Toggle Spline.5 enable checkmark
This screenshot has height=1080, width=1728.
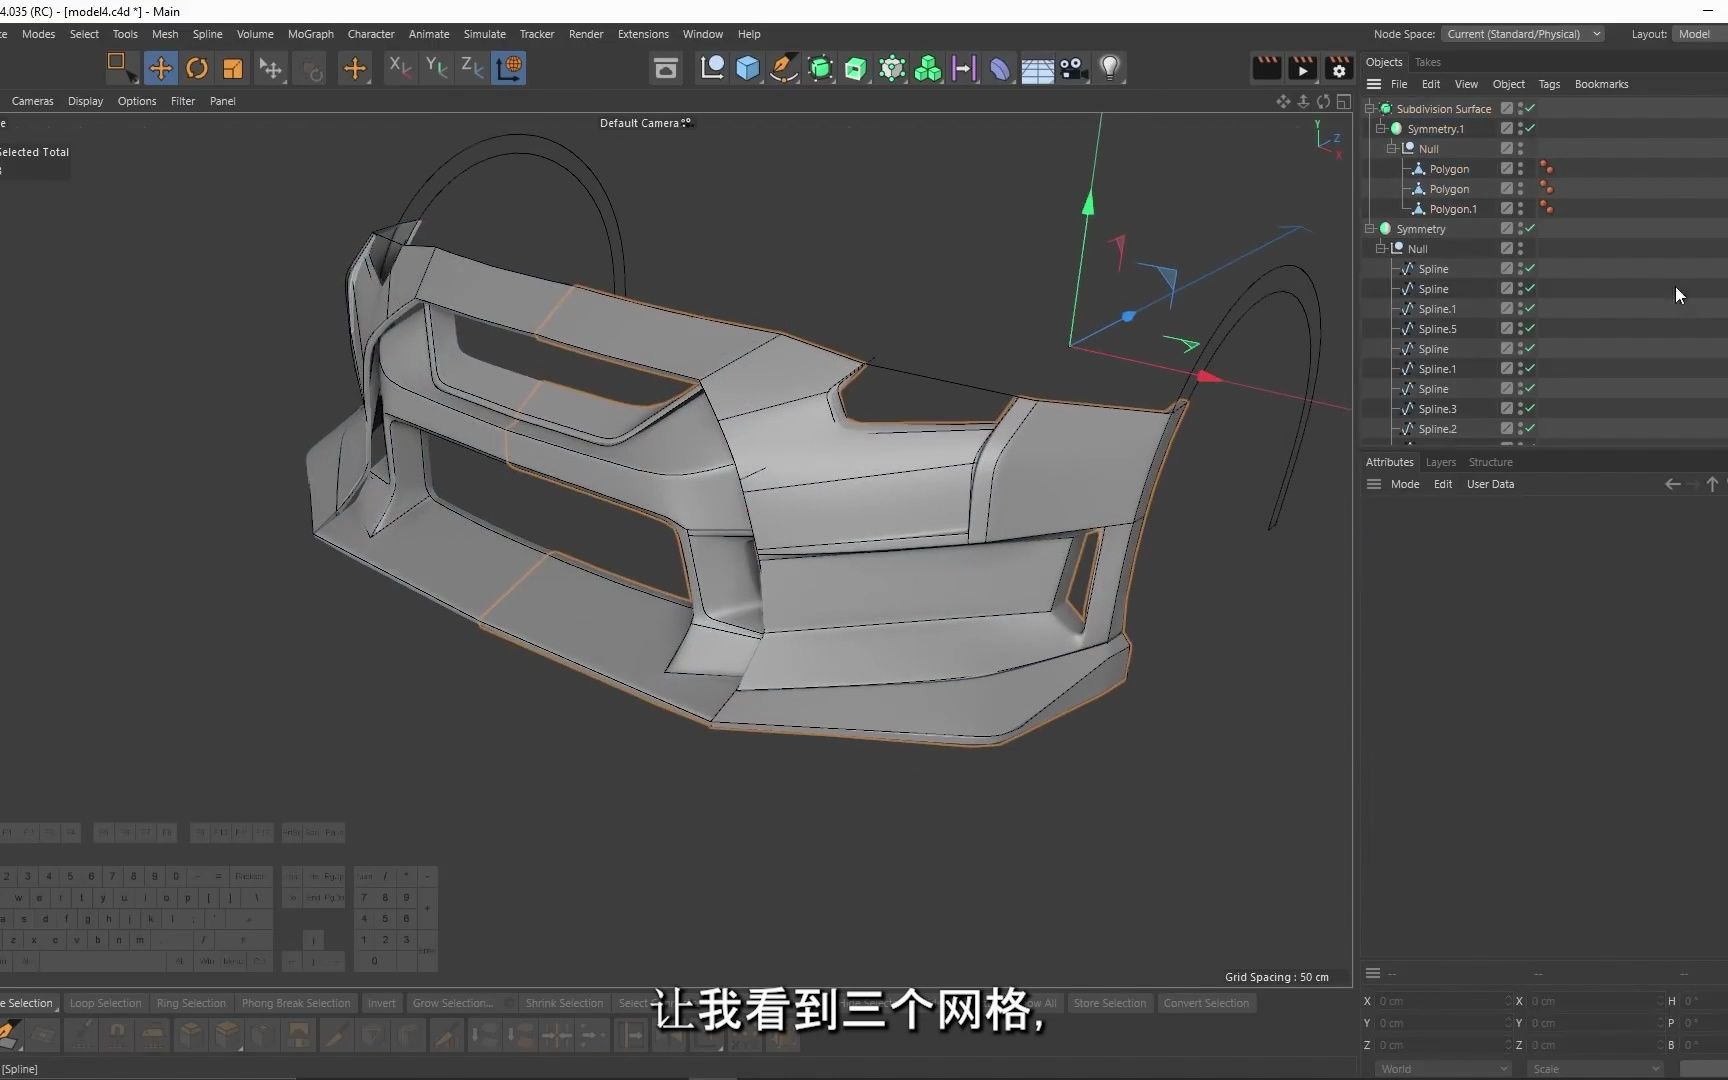pyautogui.click(x=1531, y=328)
